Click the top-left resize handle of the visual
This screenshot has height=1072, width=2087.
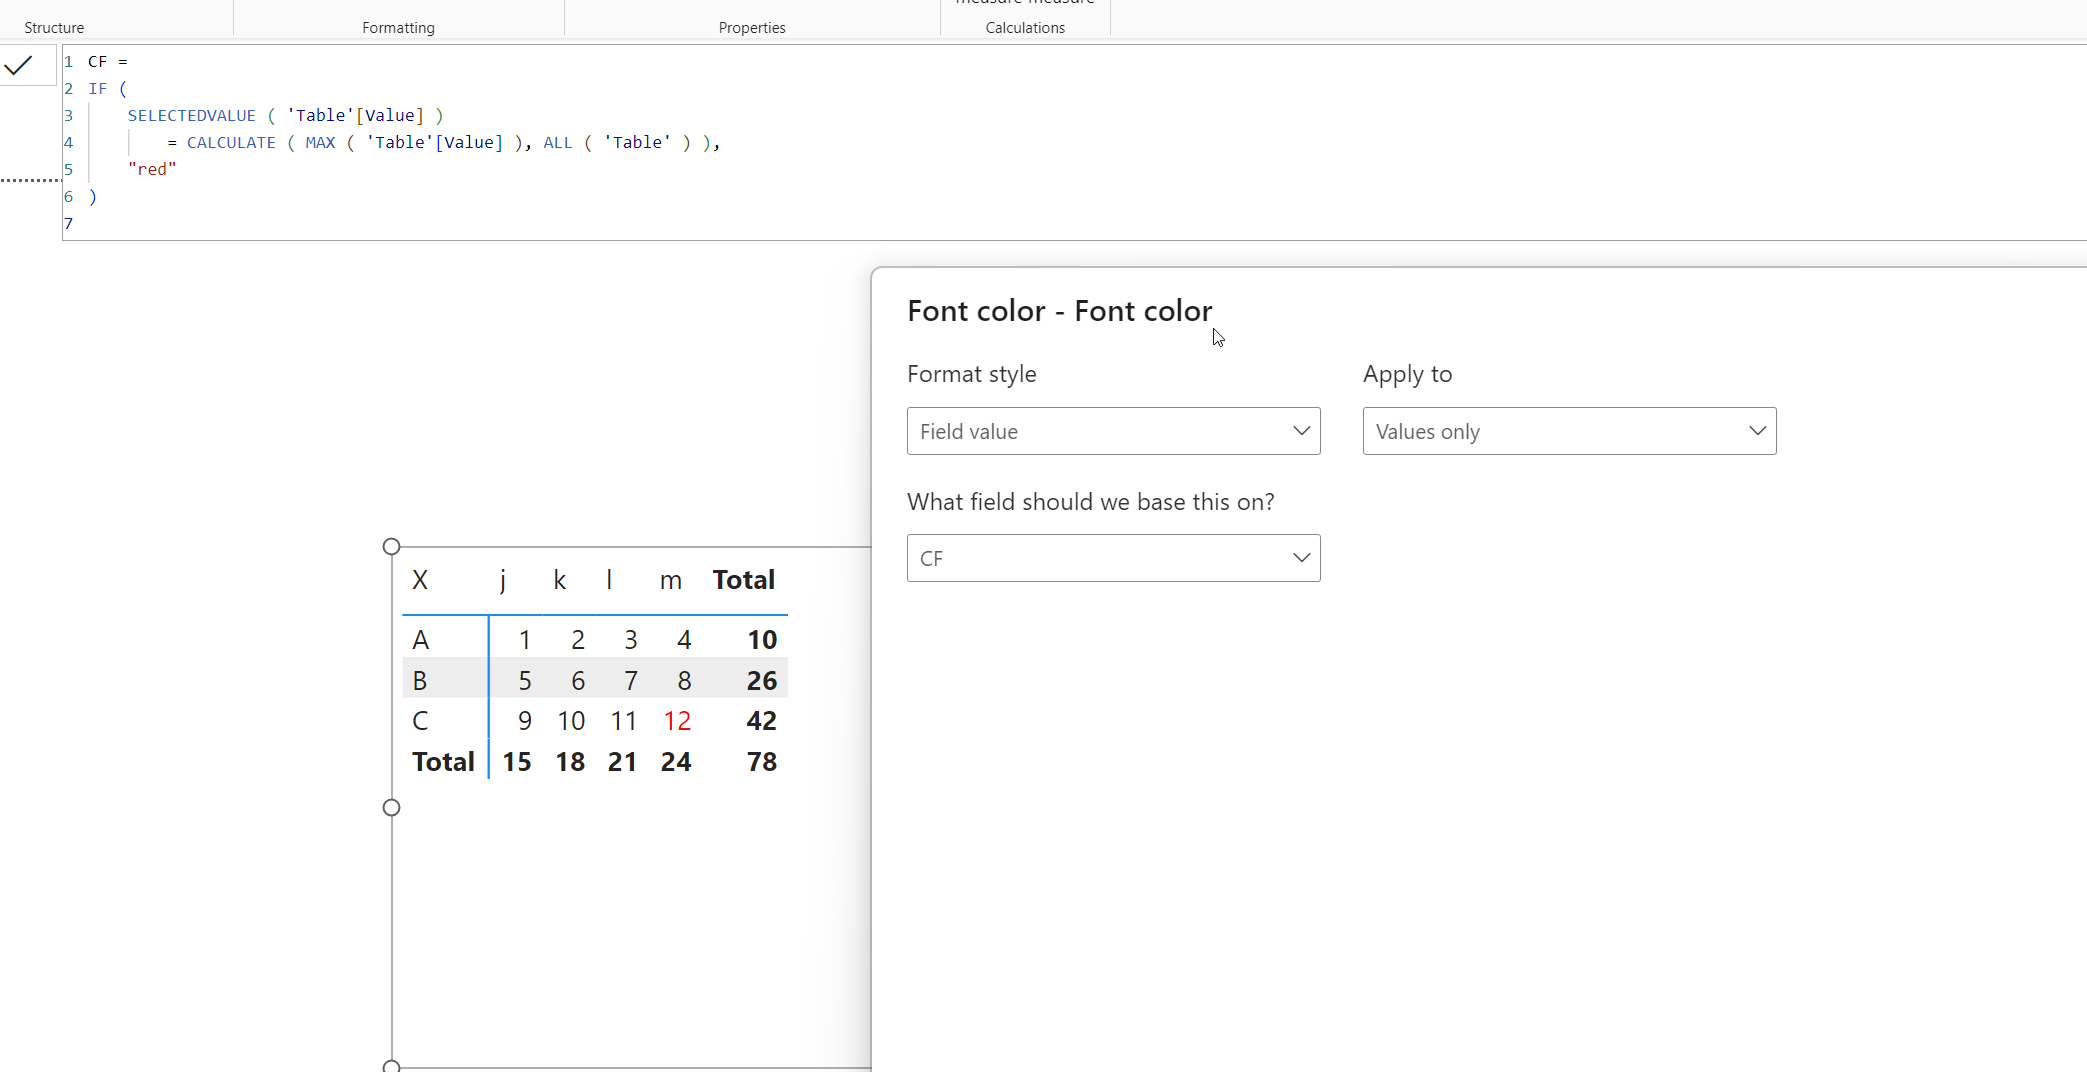pyautogui.click(x=391, y=546)
